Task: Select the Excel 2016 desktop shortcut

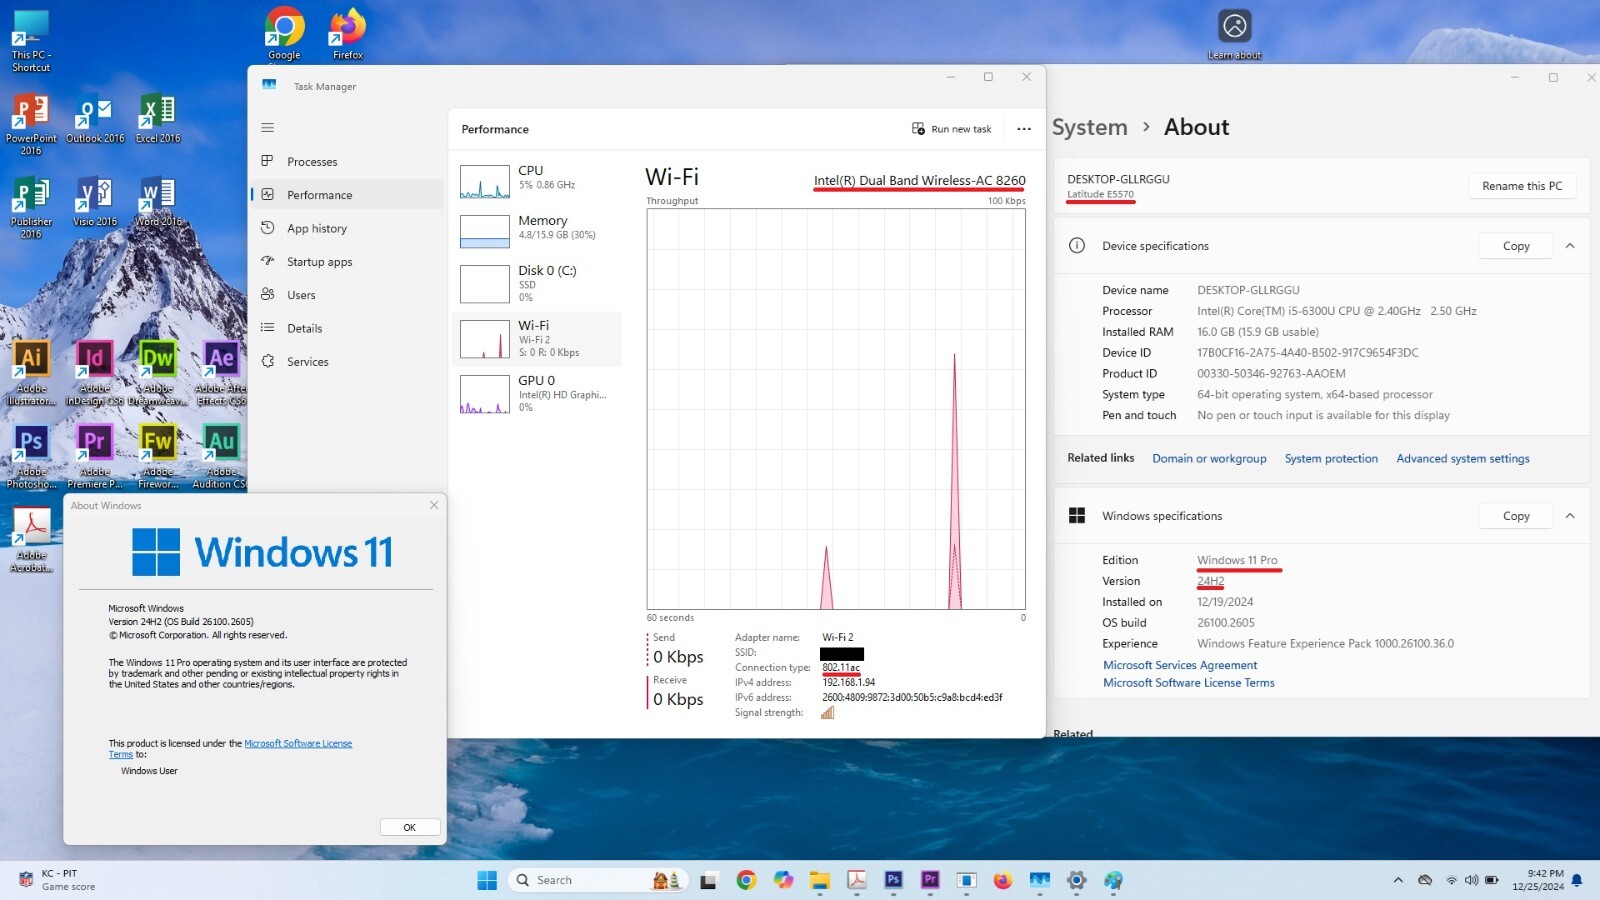Action: click(x=158, y=120)
